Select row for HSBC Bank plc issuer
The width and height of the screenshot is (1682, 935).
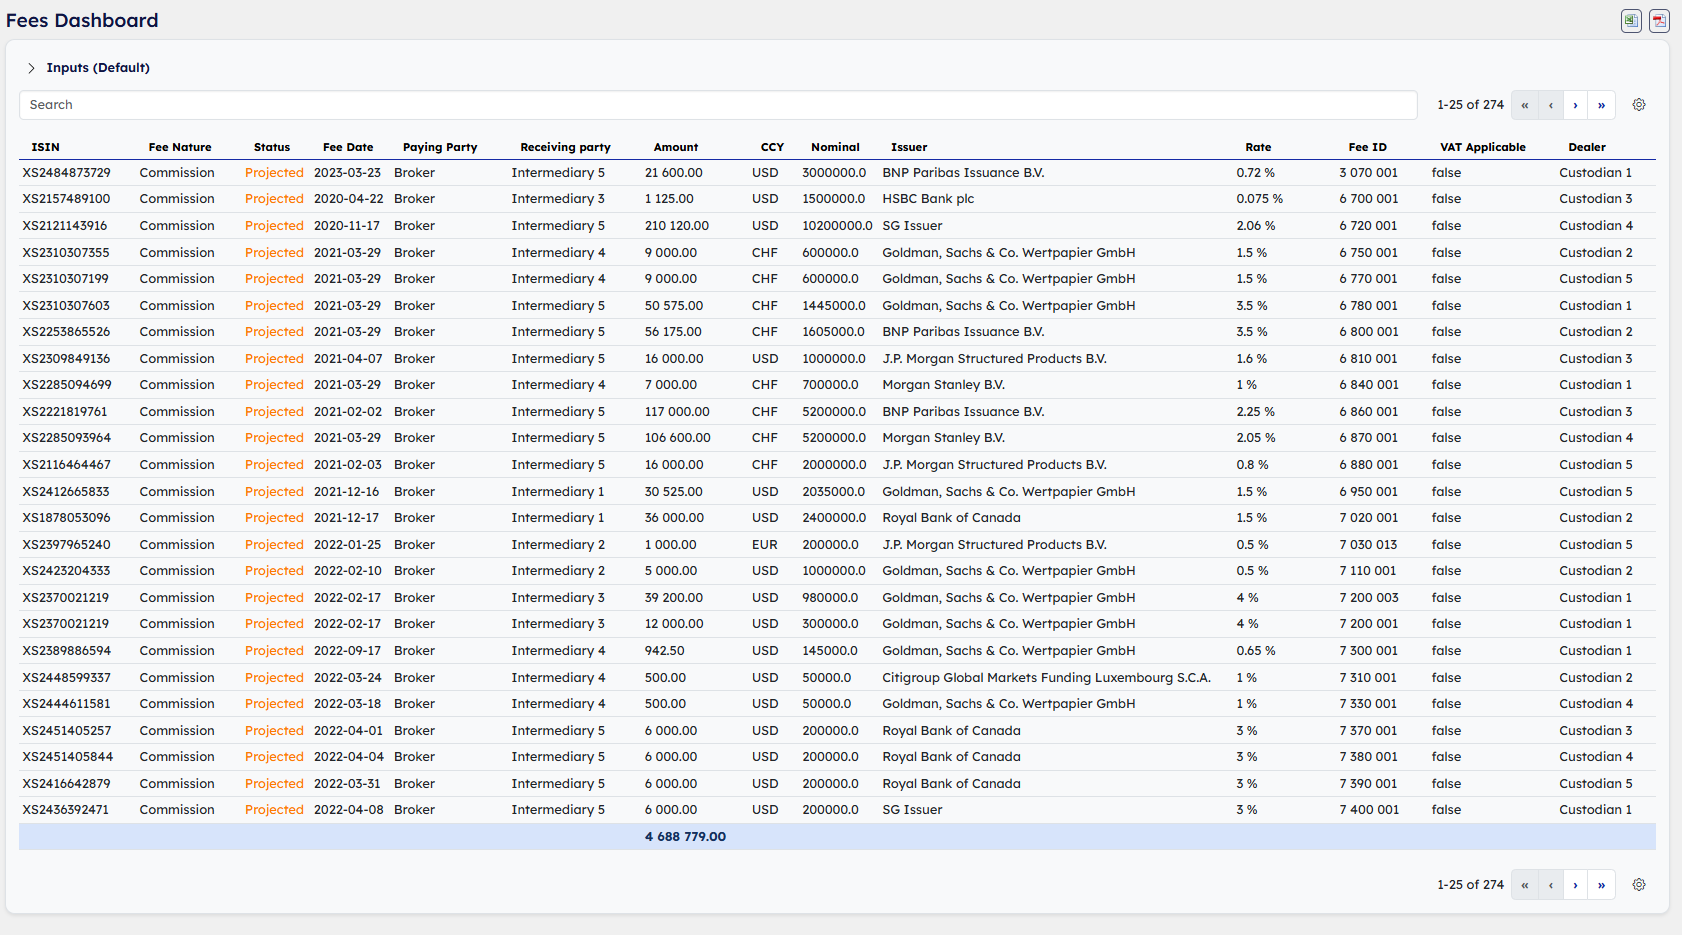(x=927, y=199)
